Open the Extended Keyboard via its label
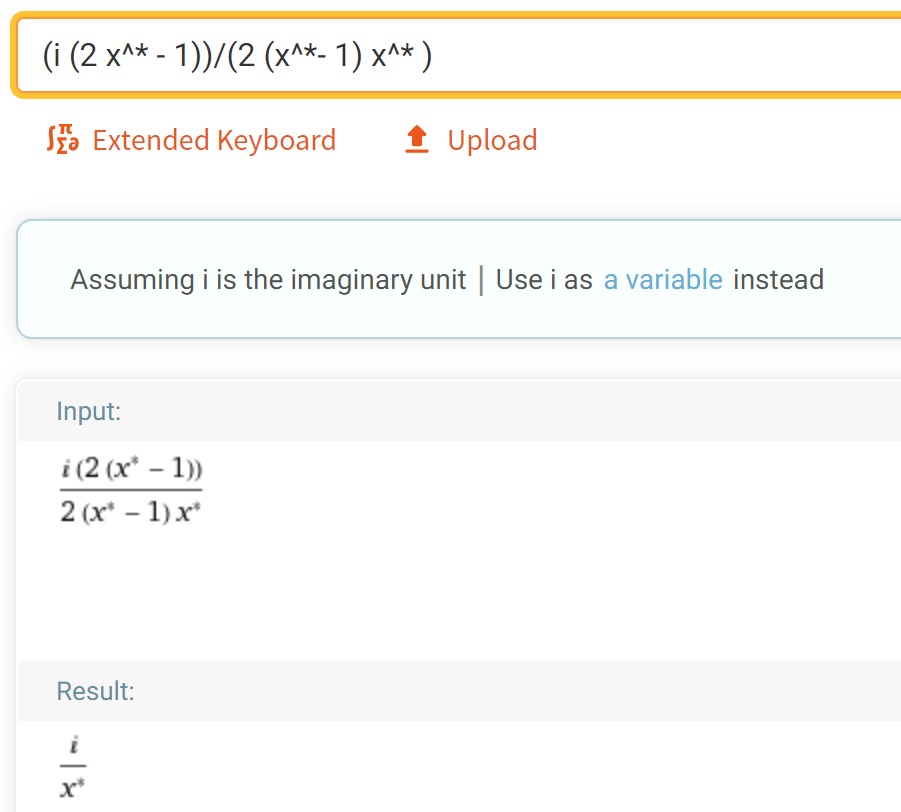The width and height of the screenshot is (901, 812). [214, 140]
